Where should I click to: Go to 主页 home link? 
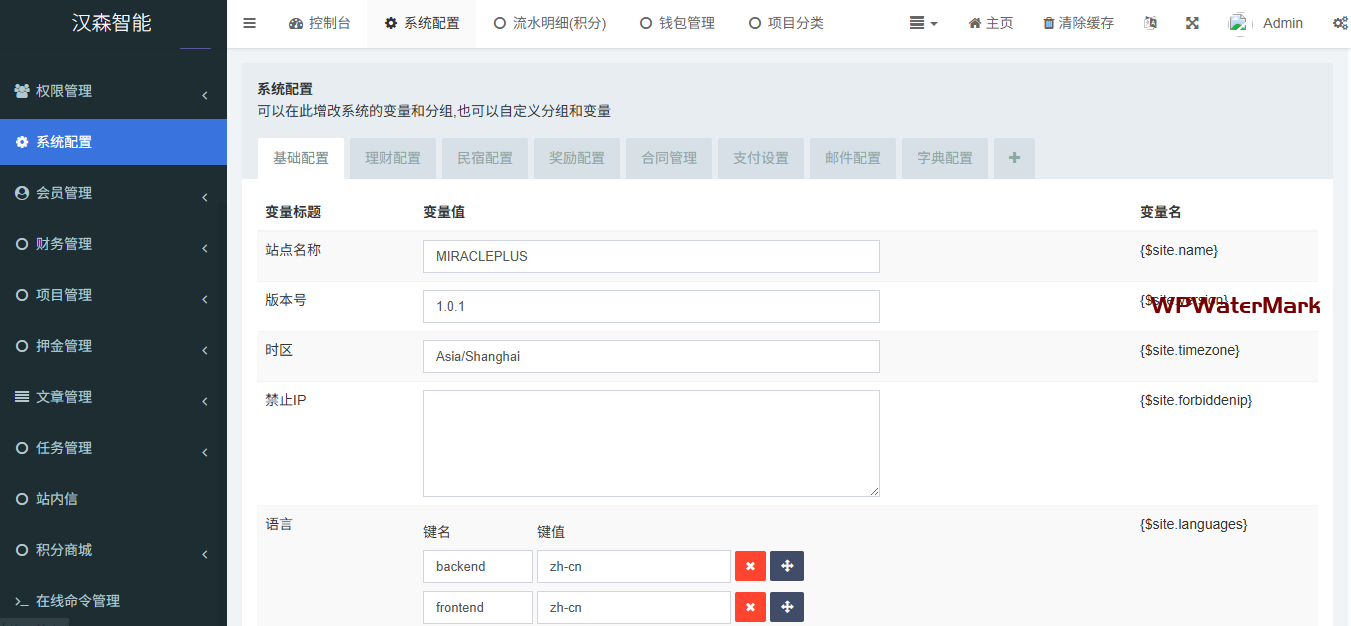(990, 23)
